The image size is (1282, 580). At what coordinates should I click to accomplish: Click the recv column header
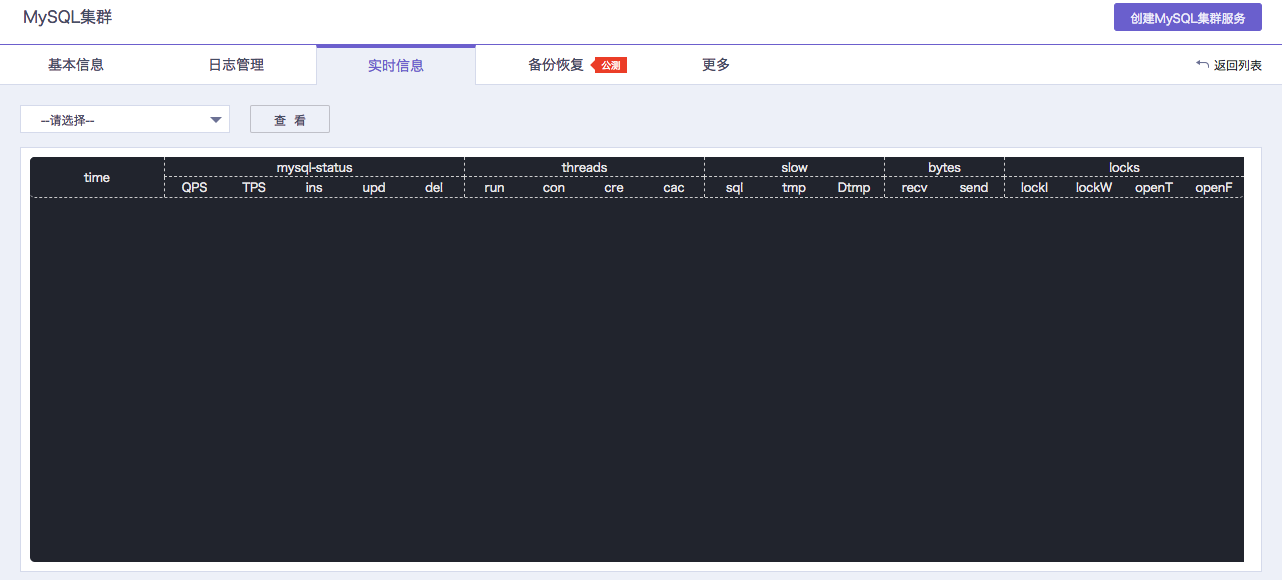pyautogui.click(x=914, y=187)
